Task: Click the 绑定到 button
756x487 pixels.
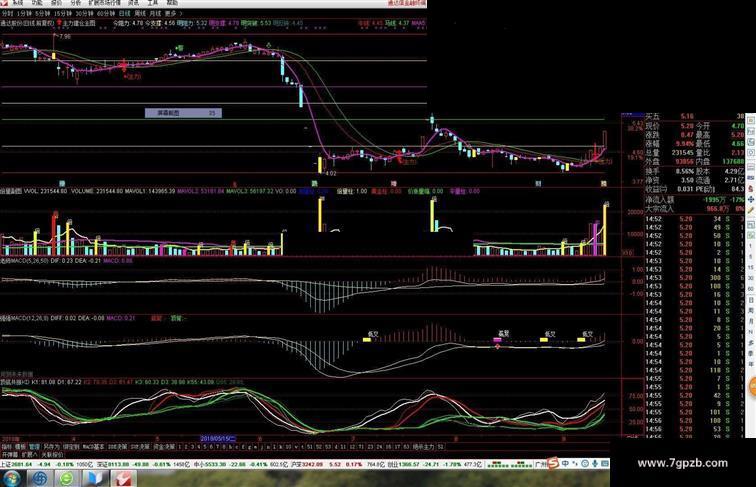Action: [71, 447]
